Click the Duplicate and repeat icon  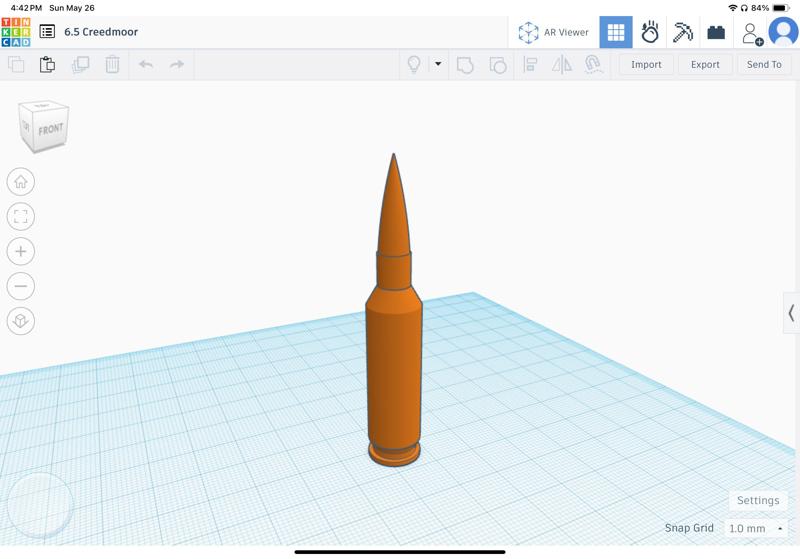pos(80,64)
